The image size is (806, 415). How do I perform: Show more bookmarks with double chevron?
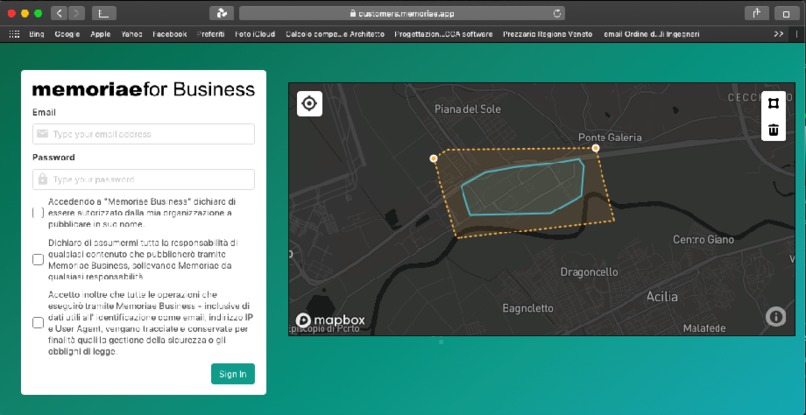tap(779, 34)
